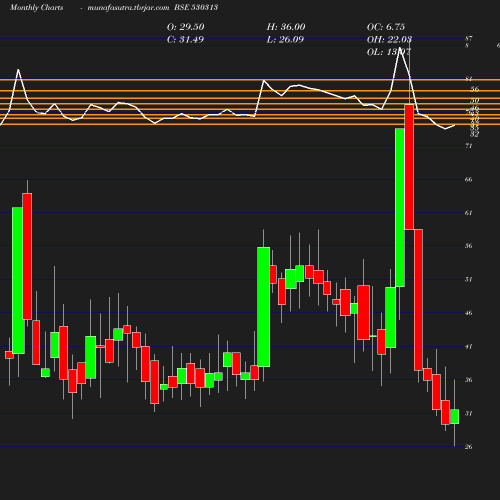Viewport: 500px width, 500px height.
Task: Click the 31 price axis label
Action: click(469, 413)
